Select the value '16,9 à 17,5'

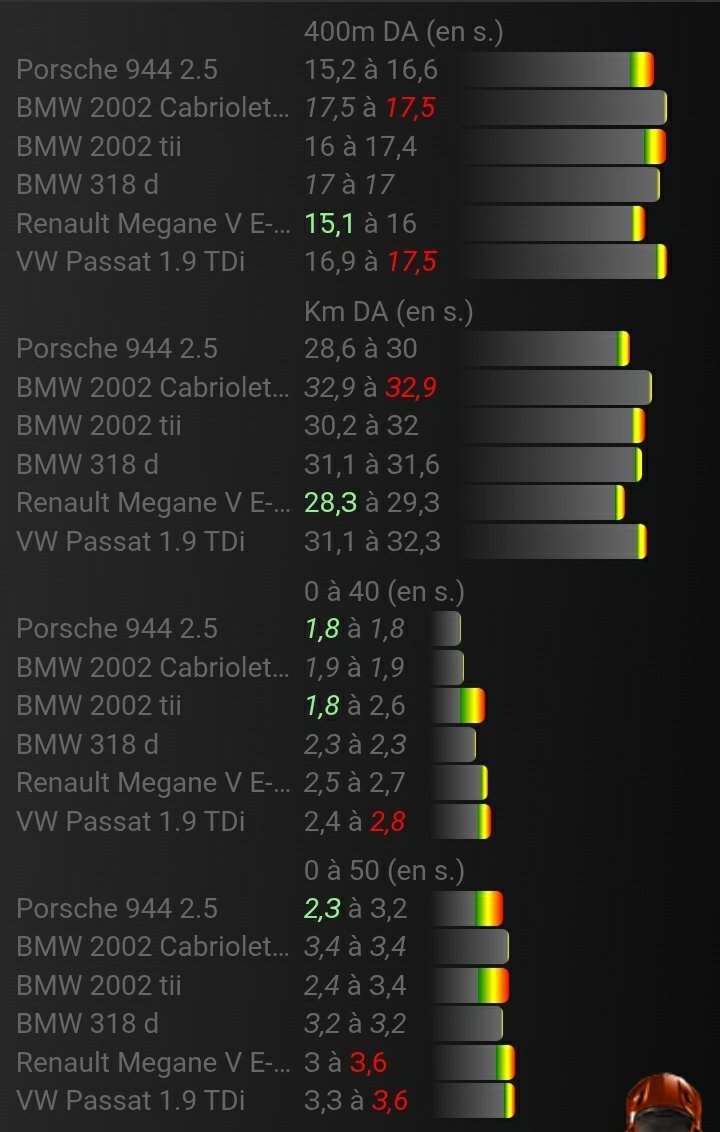coord(370,263)
